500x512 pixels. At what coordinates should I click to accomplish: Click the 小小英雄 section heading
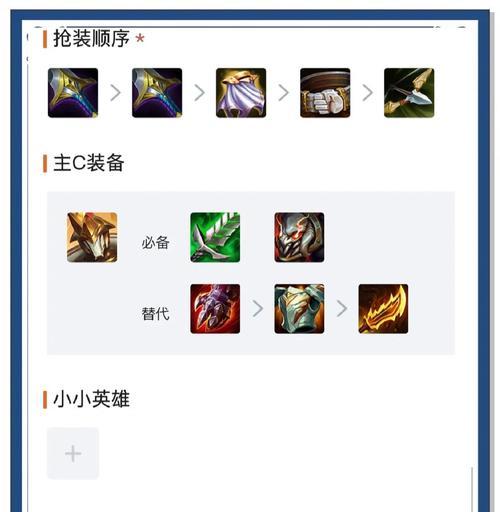pyautogui.click(x=91, y=399)
